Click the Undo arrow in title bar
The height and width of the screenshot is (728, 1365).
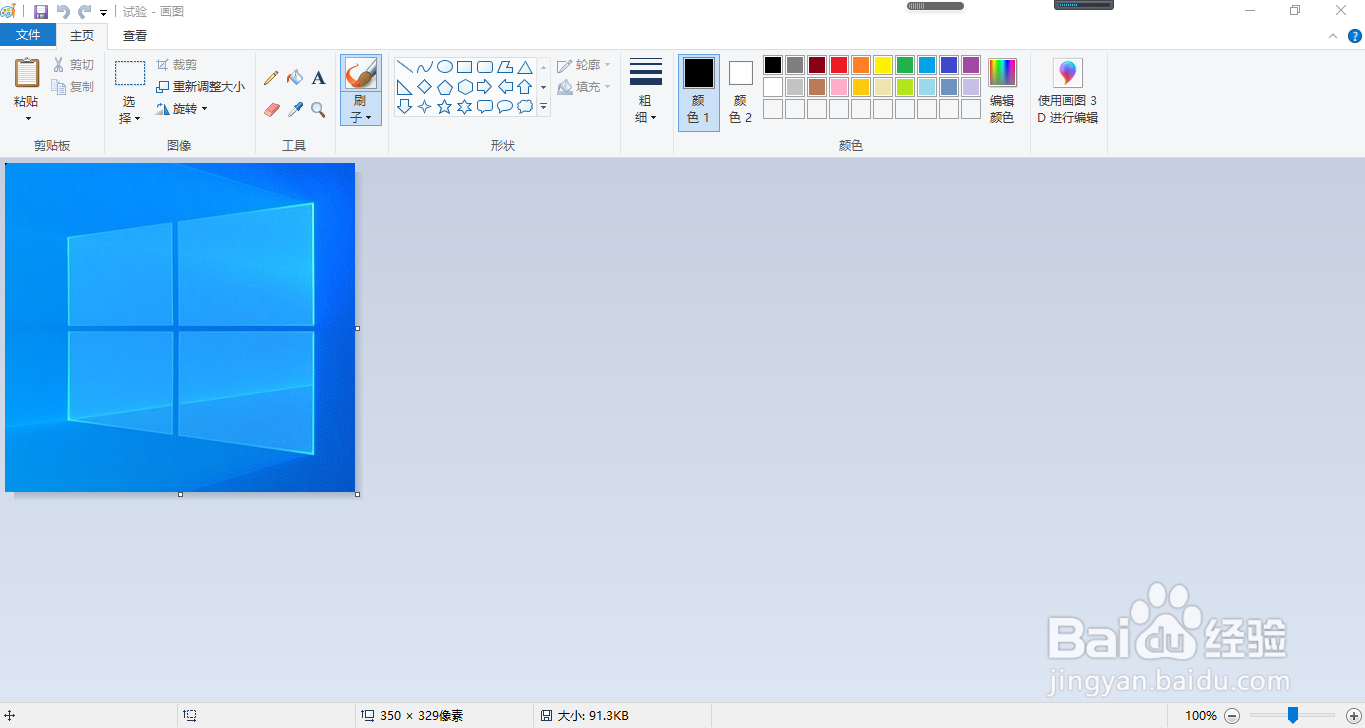coord(64,12)
